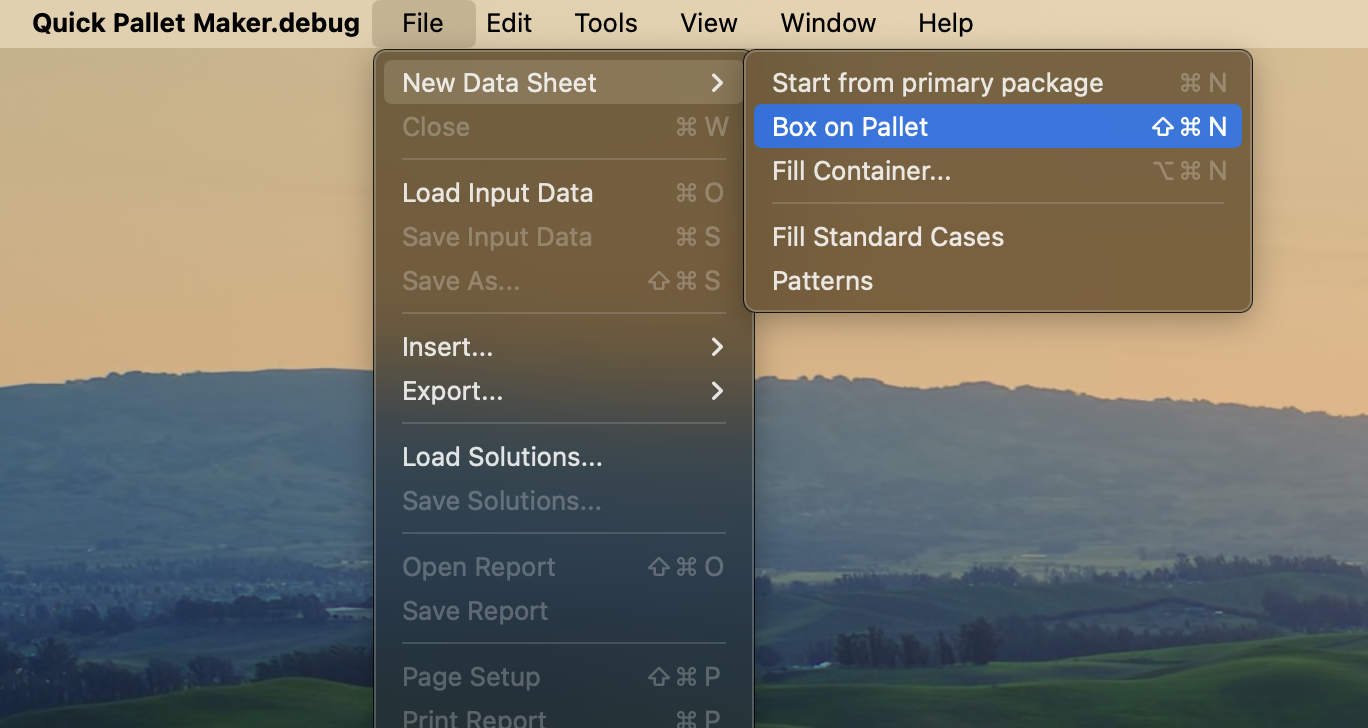1368x728 pixels.
Task: Open the Tools menu
Action: click(x=606, y=23)
